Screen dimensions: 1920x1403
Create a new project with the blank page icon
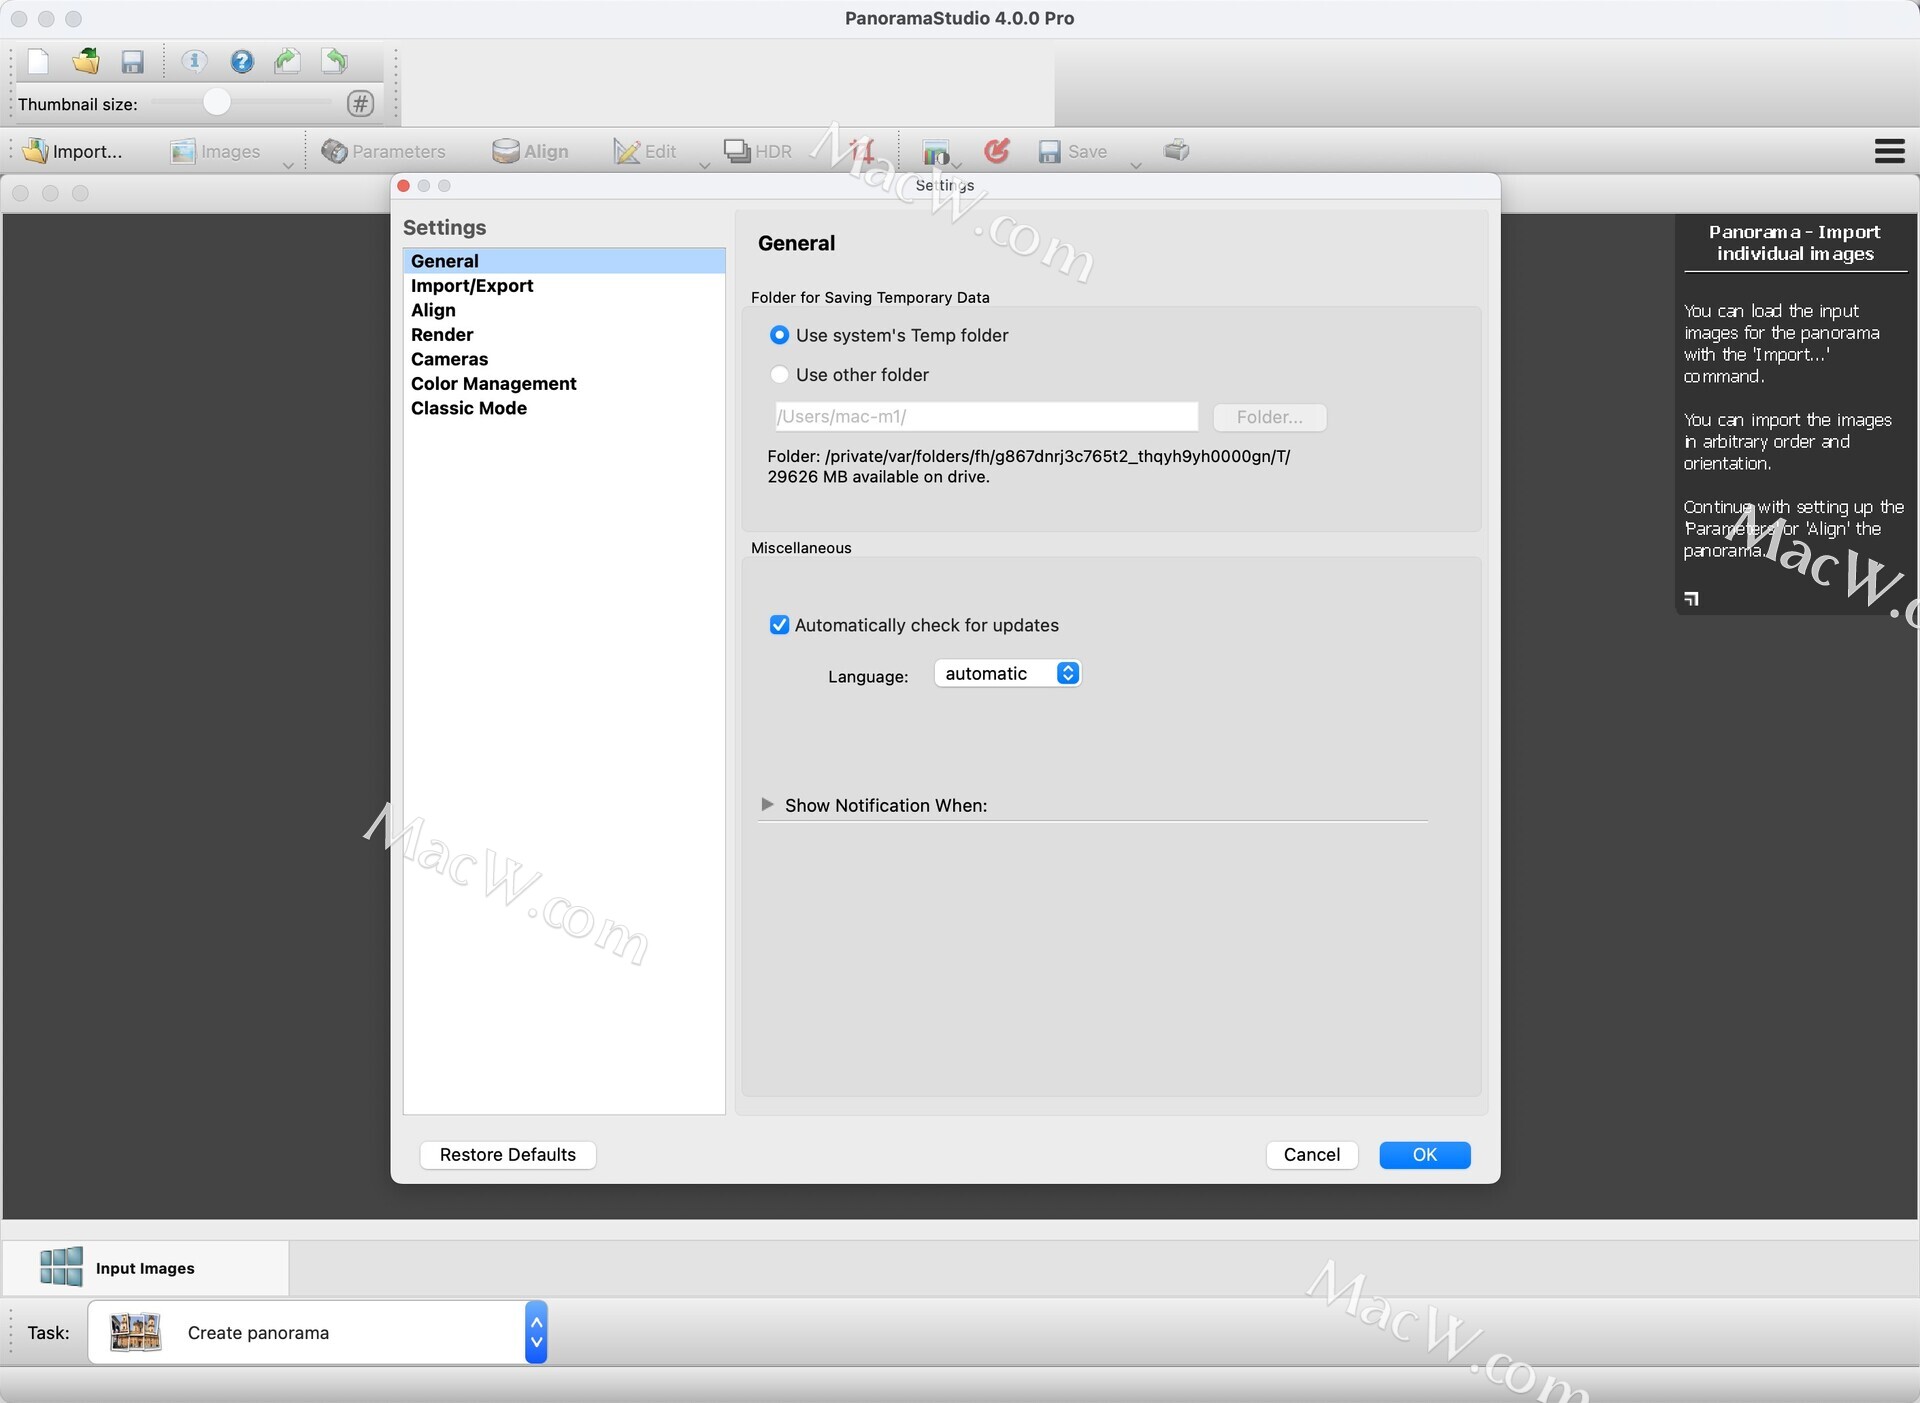pyautogui.click(x=38, y=62)
